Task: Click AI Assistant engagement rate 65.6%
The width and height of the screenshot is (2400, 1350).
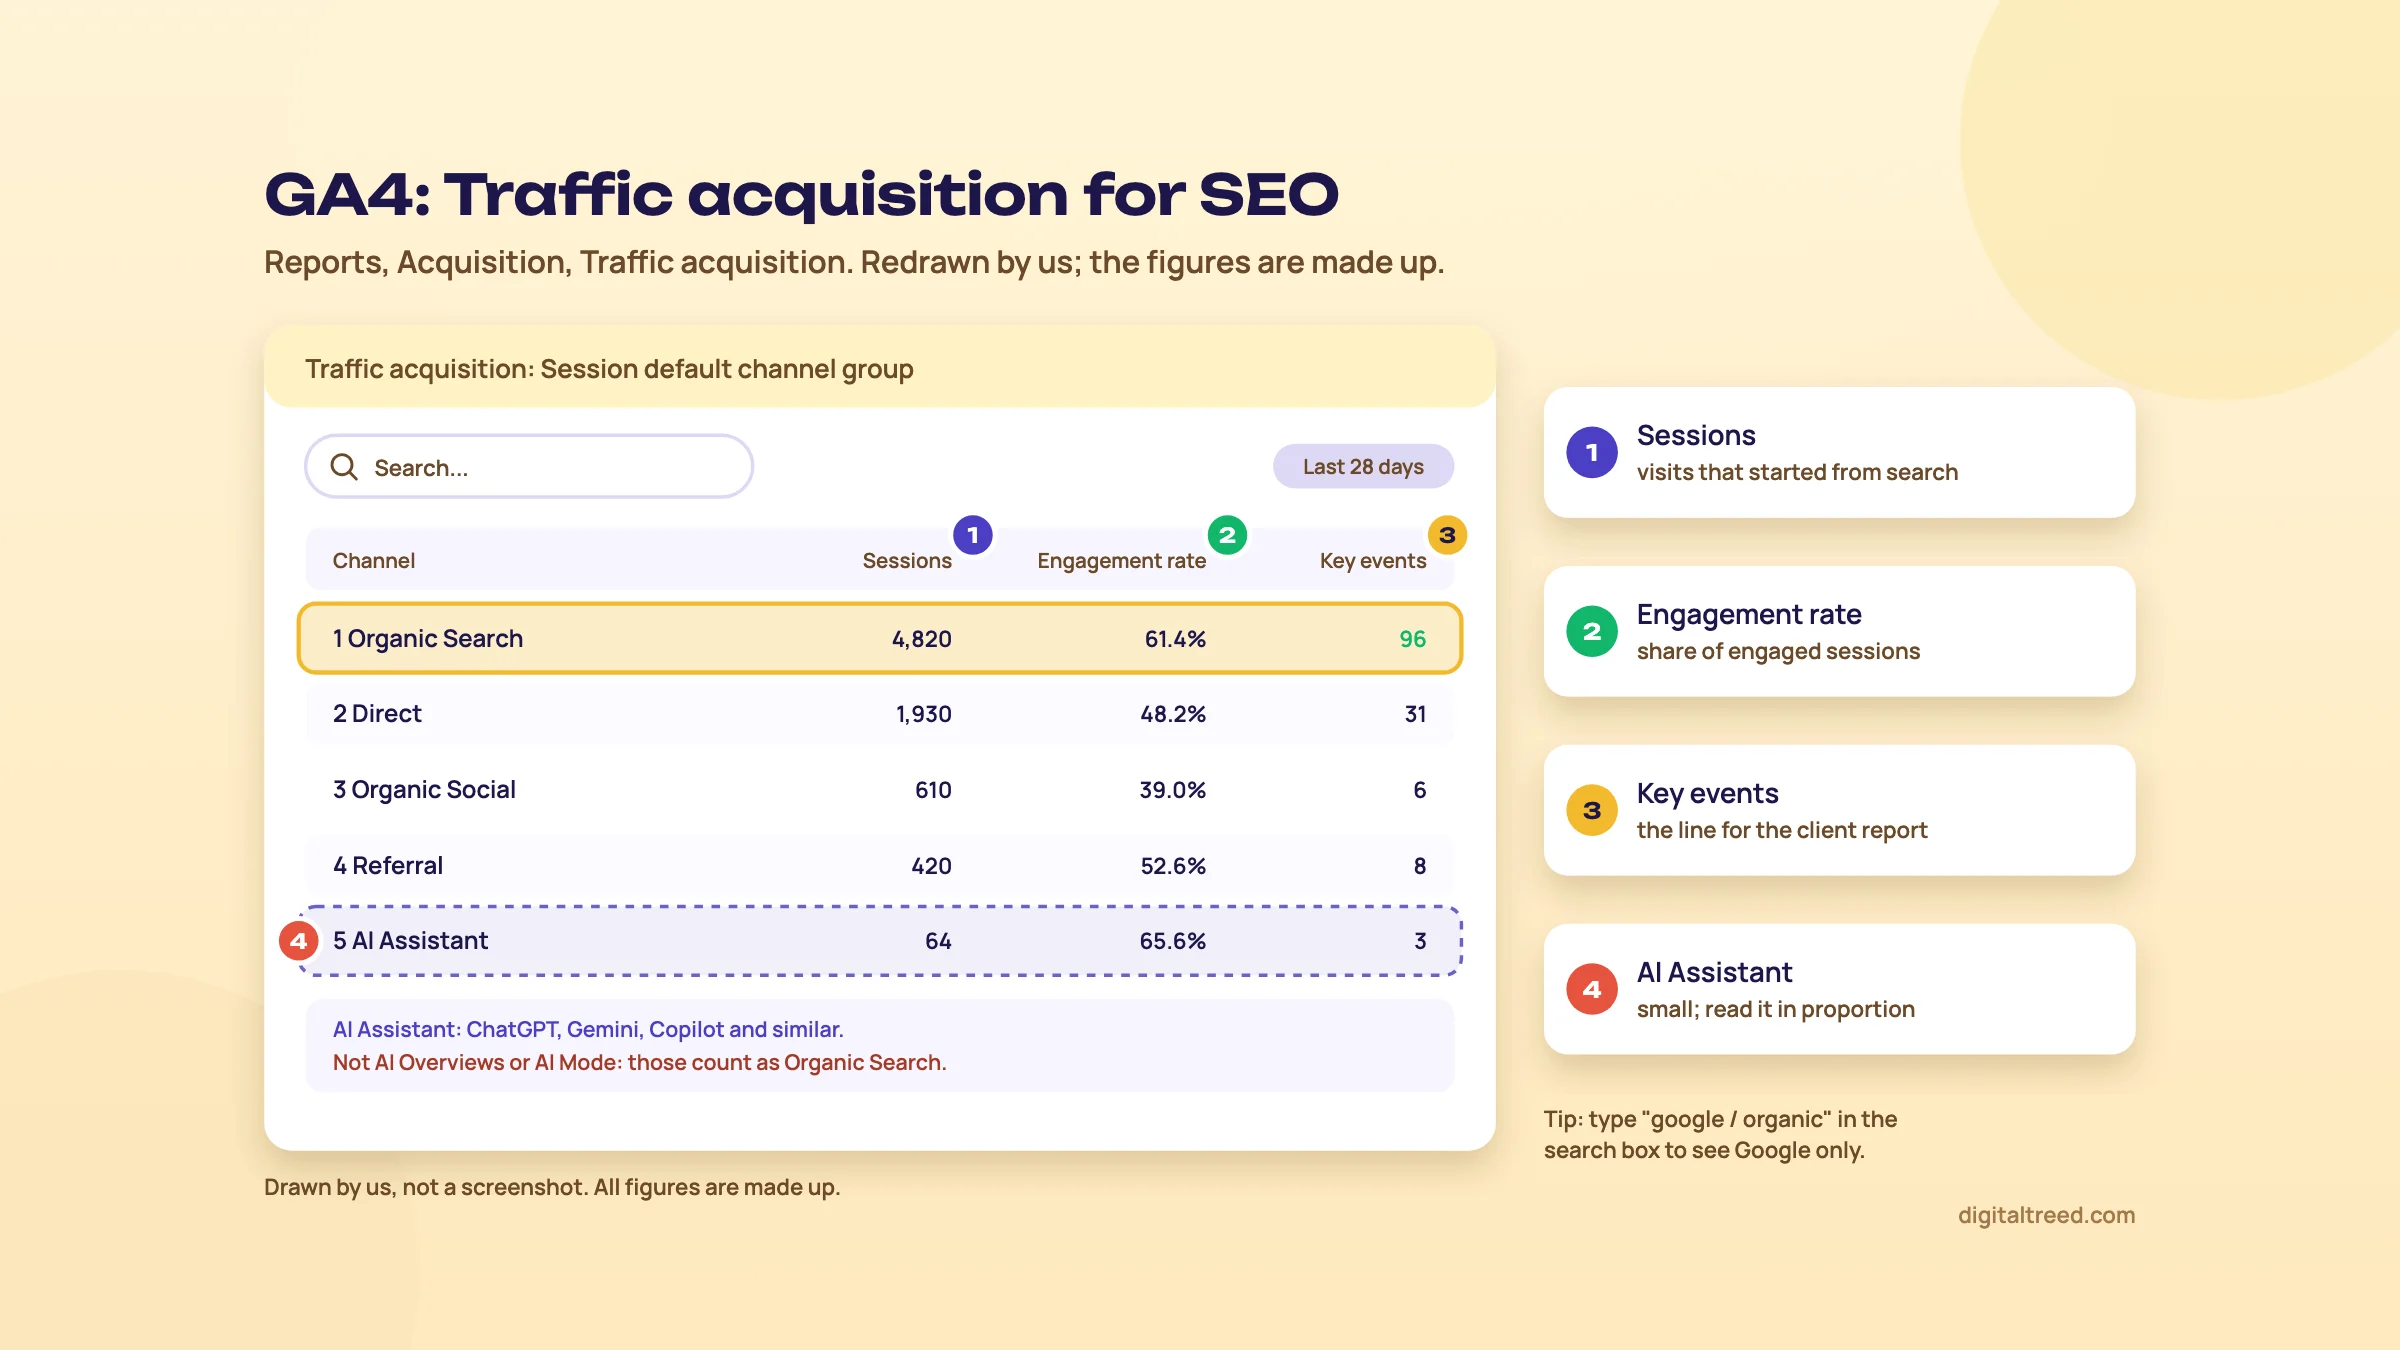Action: pyautogui.click(x=1173, y=941)
